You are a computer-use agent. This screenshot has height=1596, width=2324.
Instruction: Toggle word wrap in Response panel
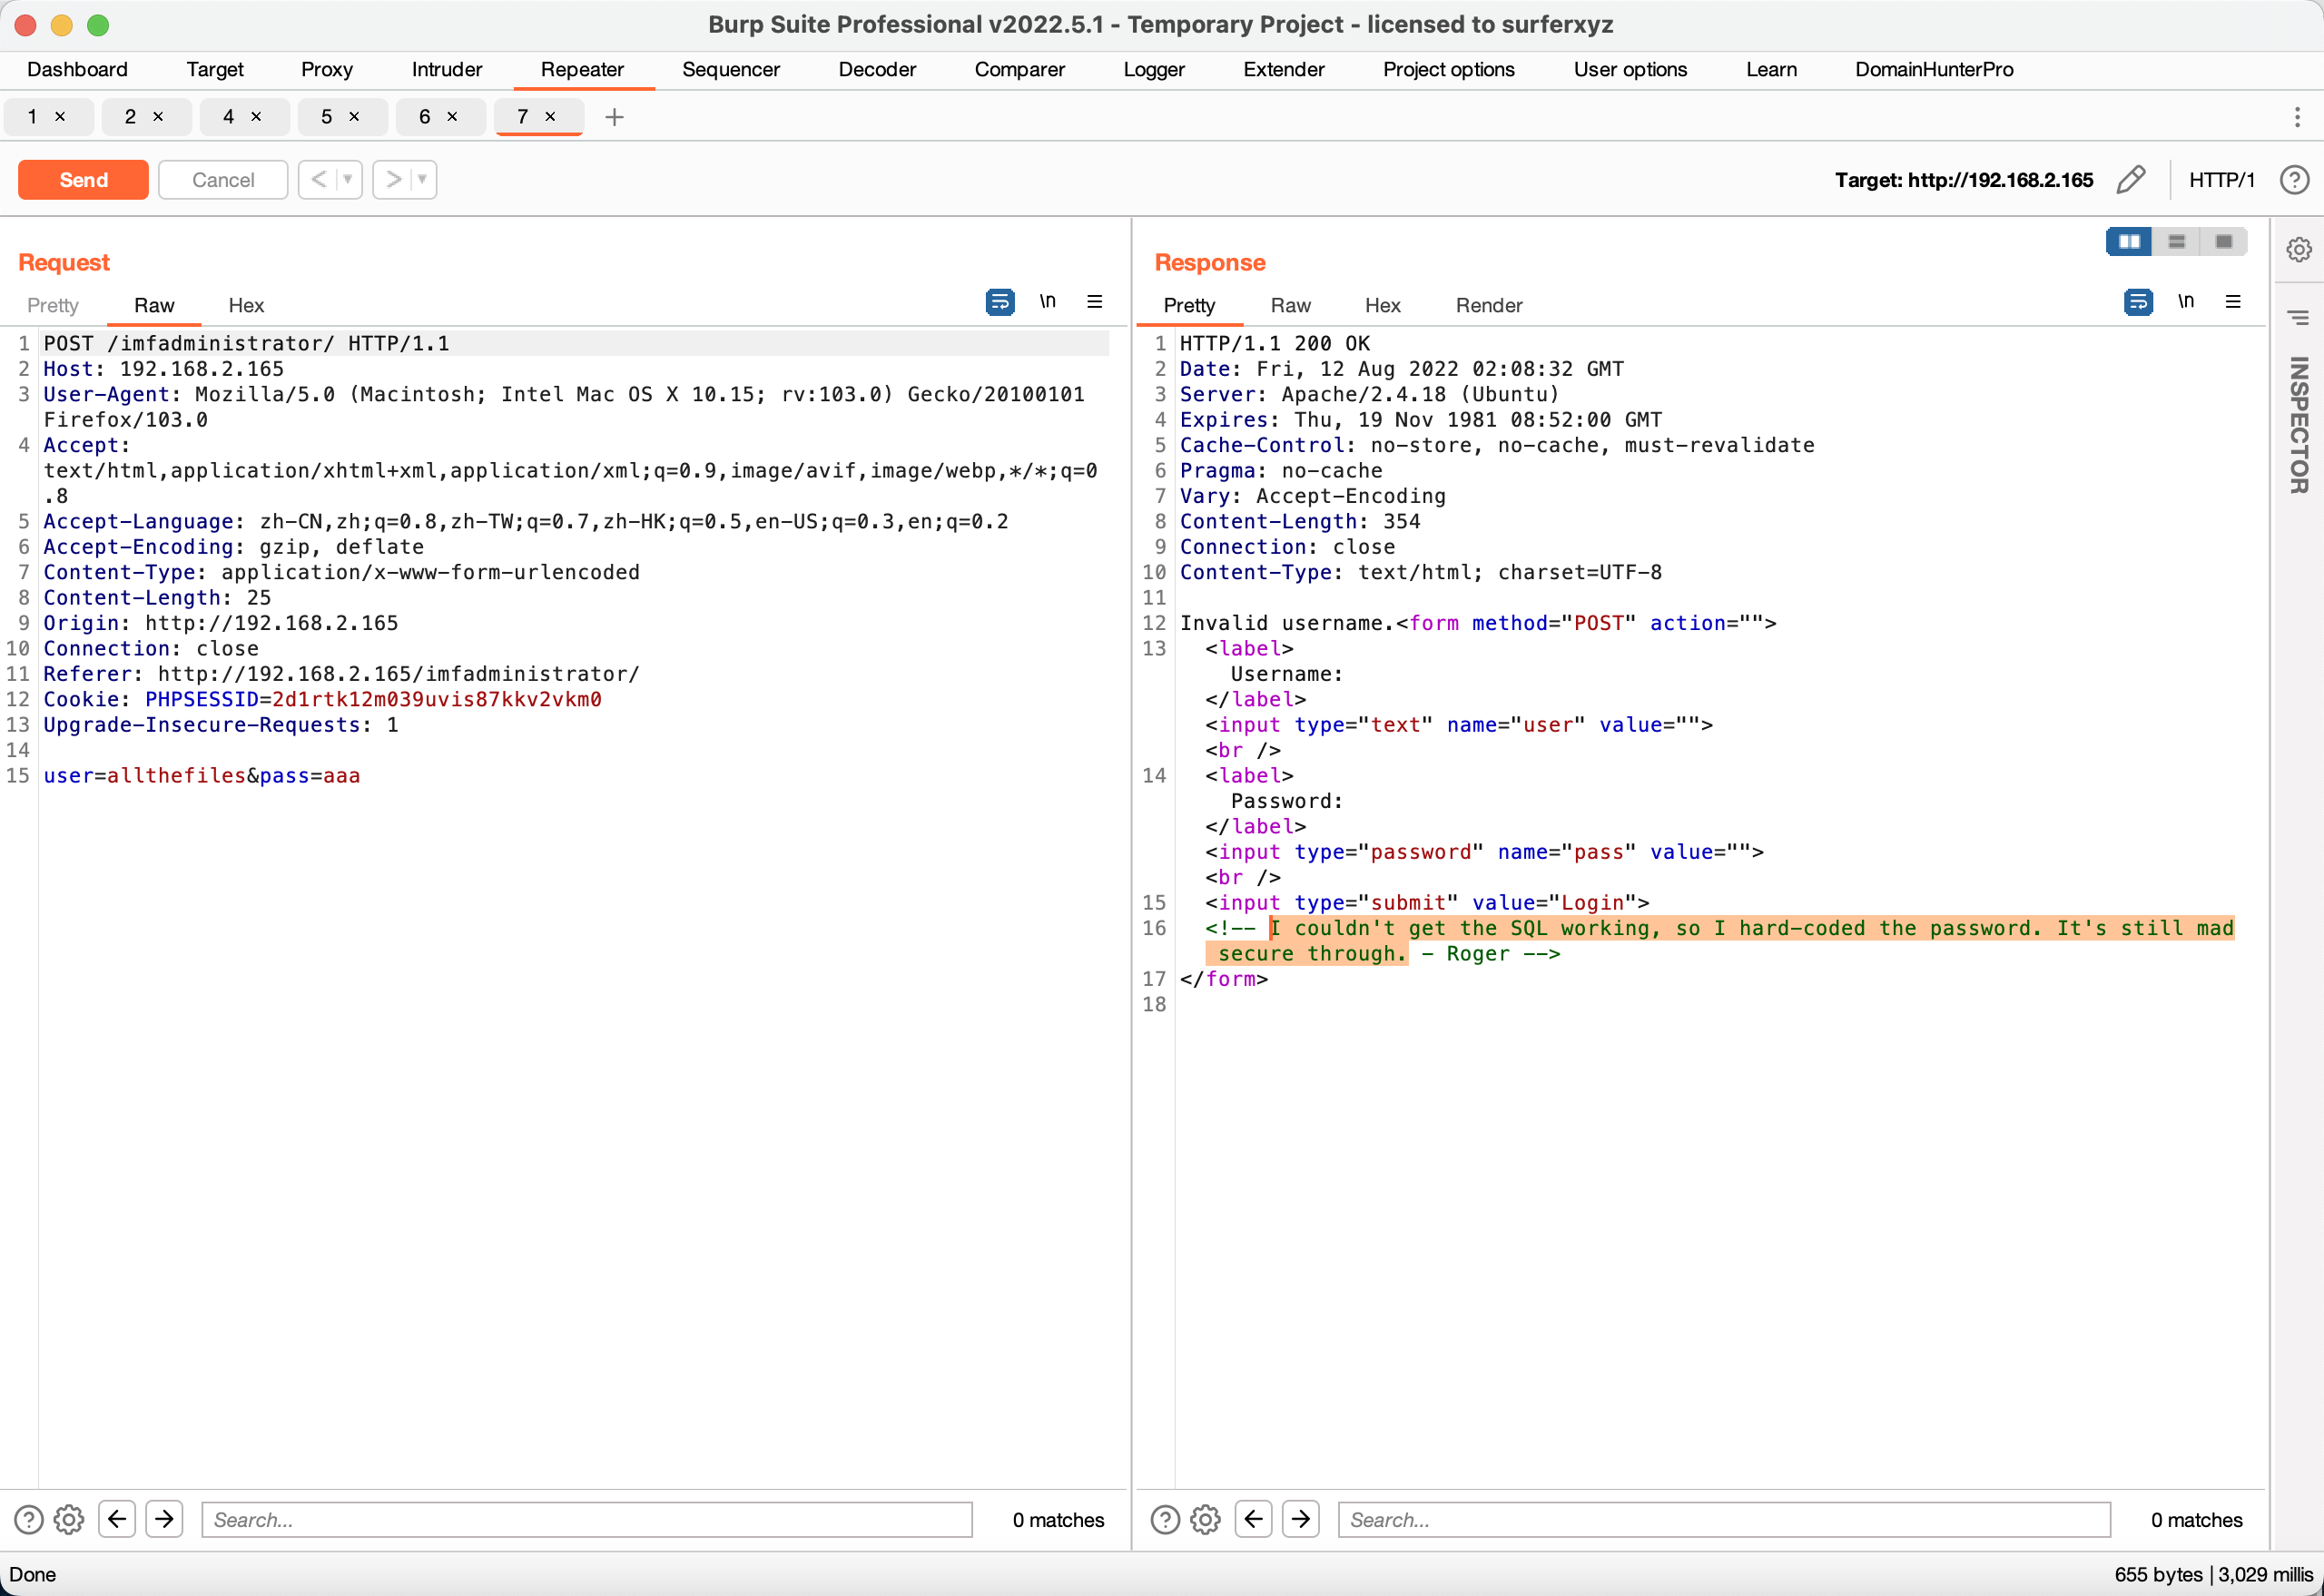(2138, 302)
